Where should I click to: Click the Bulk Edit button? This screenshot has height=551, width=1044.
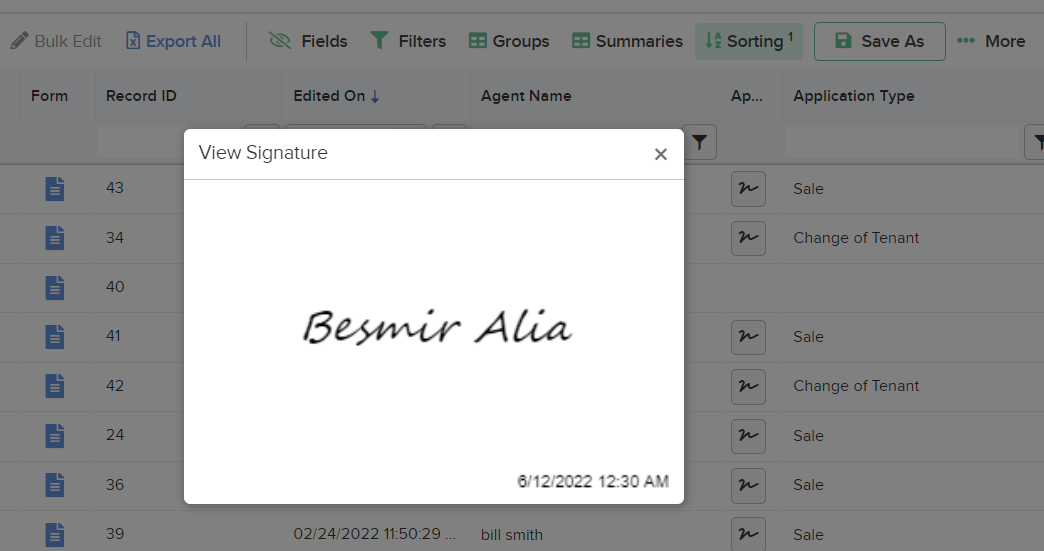tap(57, 41)
